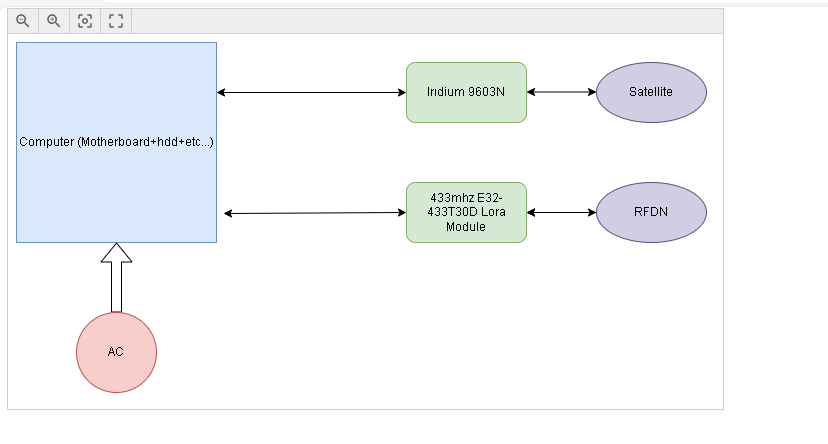Viewport: 828px width, 444px height.
Task: Click the Satellite ellipse
Action: pos(651,92)
